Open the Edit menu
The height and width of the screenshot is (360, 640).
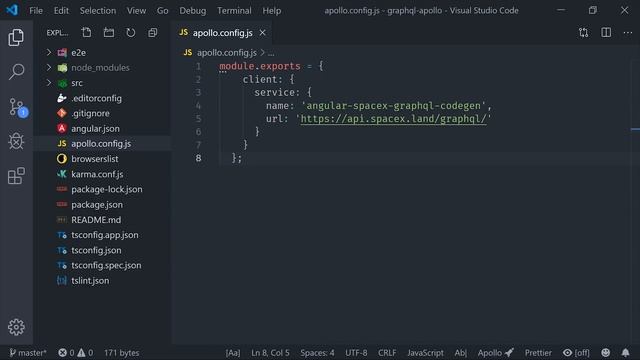pos(61,10)
